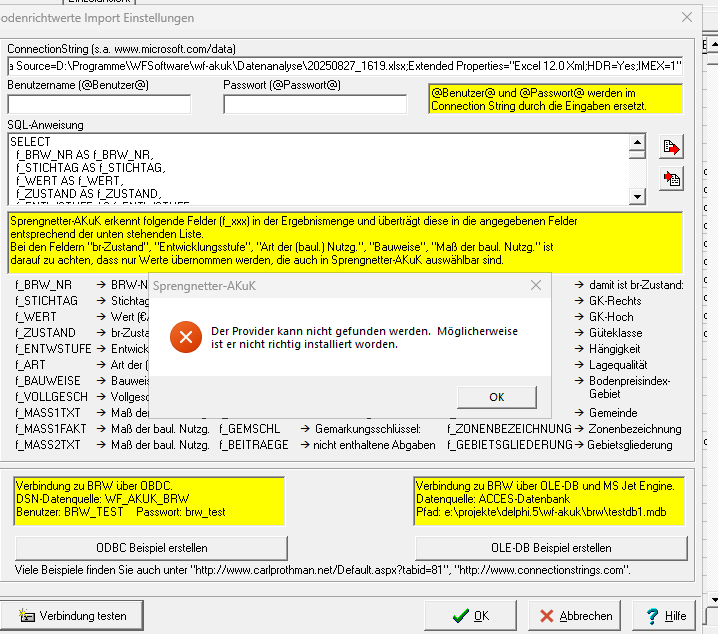Screen dimensions: 718x634
Task: Click the ConnectionString input field
Action: point(345,66)
